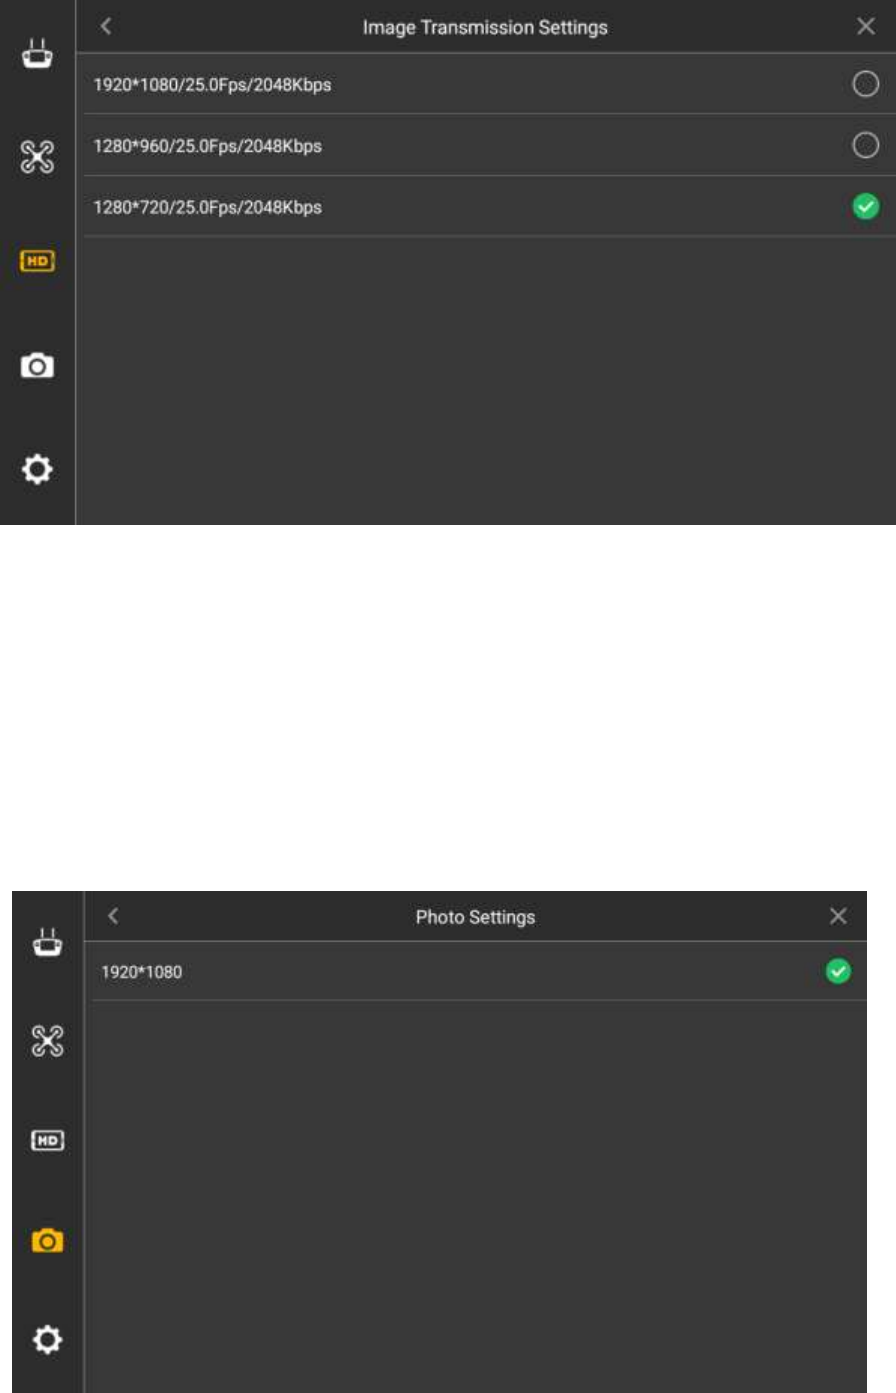The height and width of the screenshot is (1393, 896).
Task: Open gear settings in Photo Settings panel
Action: coord(48,1340)
